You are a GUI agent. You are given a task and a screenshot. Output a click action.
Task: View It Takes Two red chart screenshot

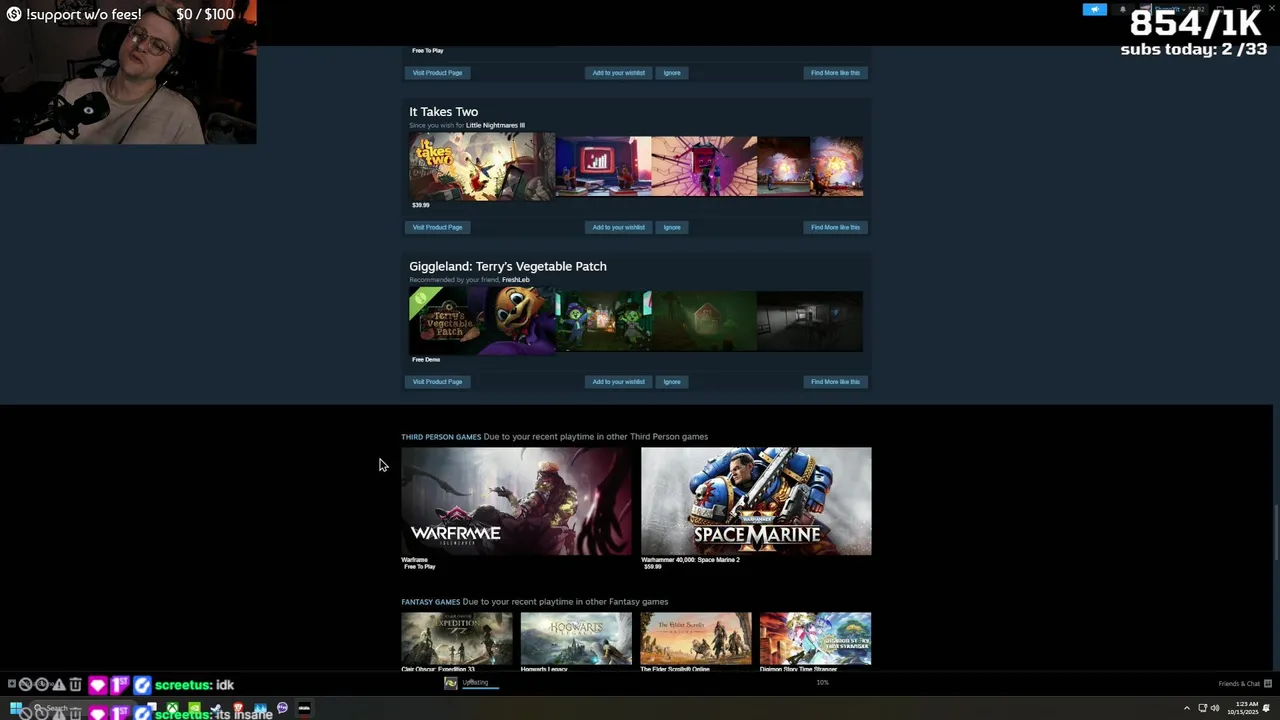pyautogui.click(x=603, y=167)
